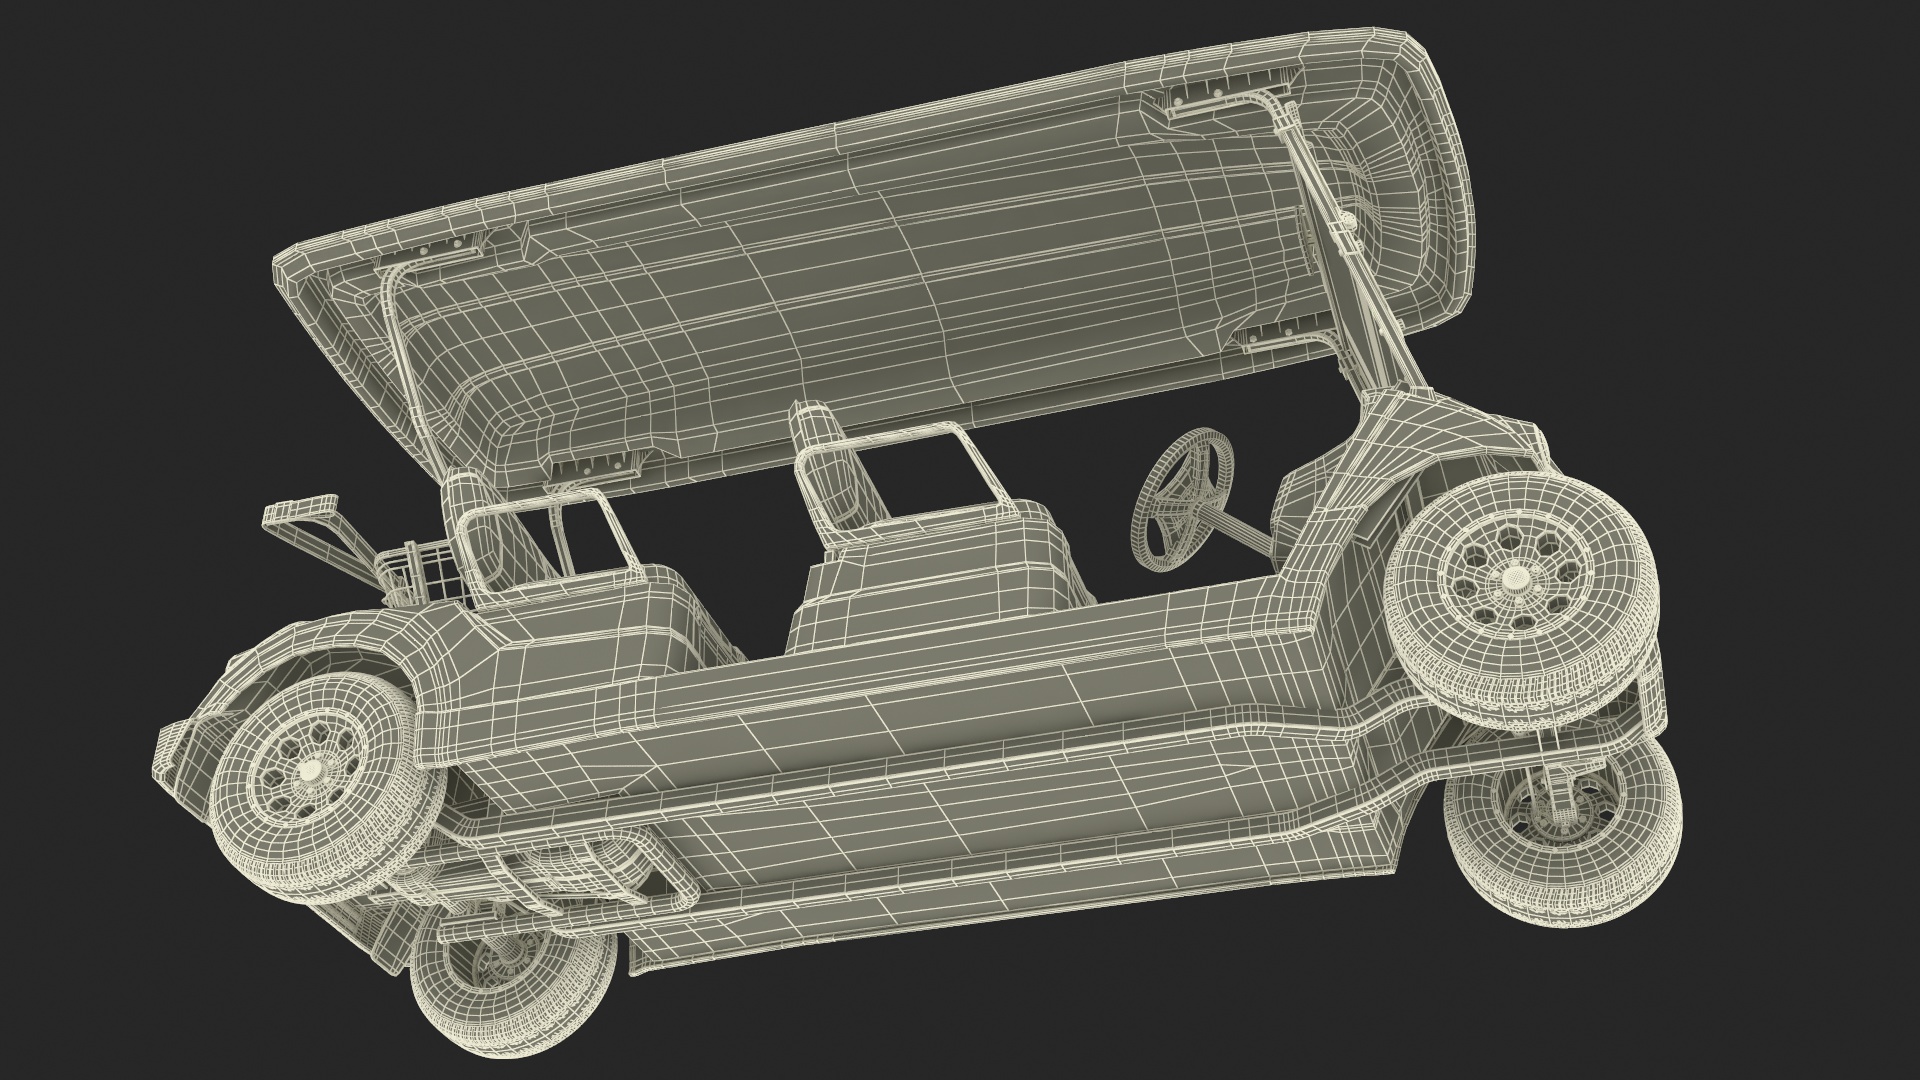The height and width of the screenshot is (1080, 1920).
Task: Select the rear basket behind the back seat
Action: click(422, 572)
